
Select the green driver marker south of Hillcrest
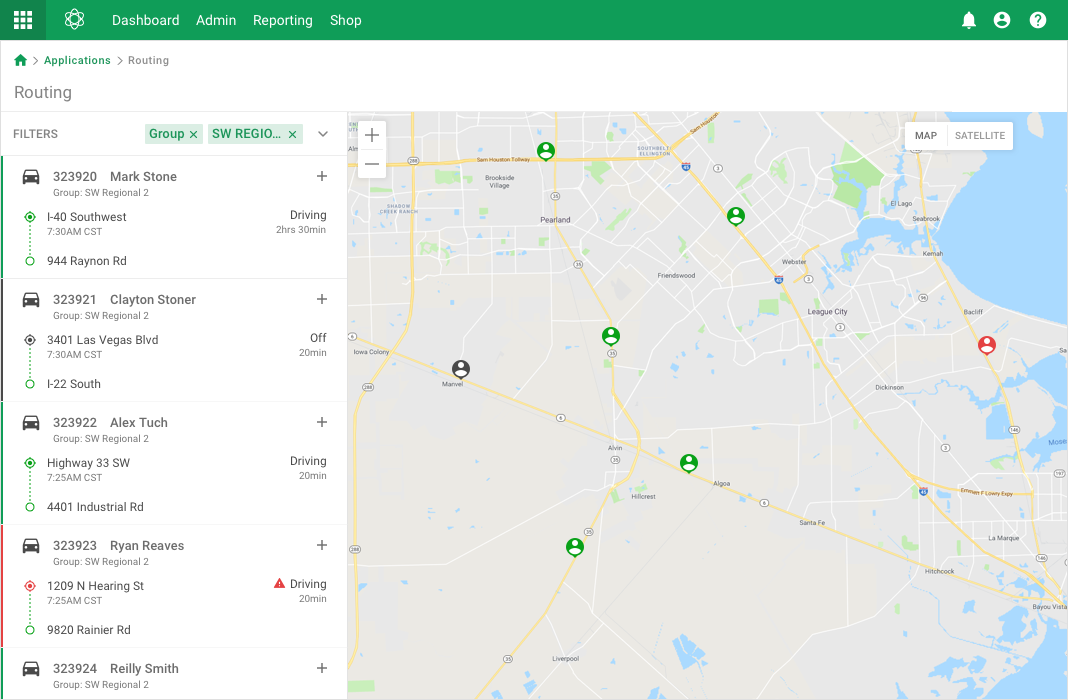pos(575,547)
